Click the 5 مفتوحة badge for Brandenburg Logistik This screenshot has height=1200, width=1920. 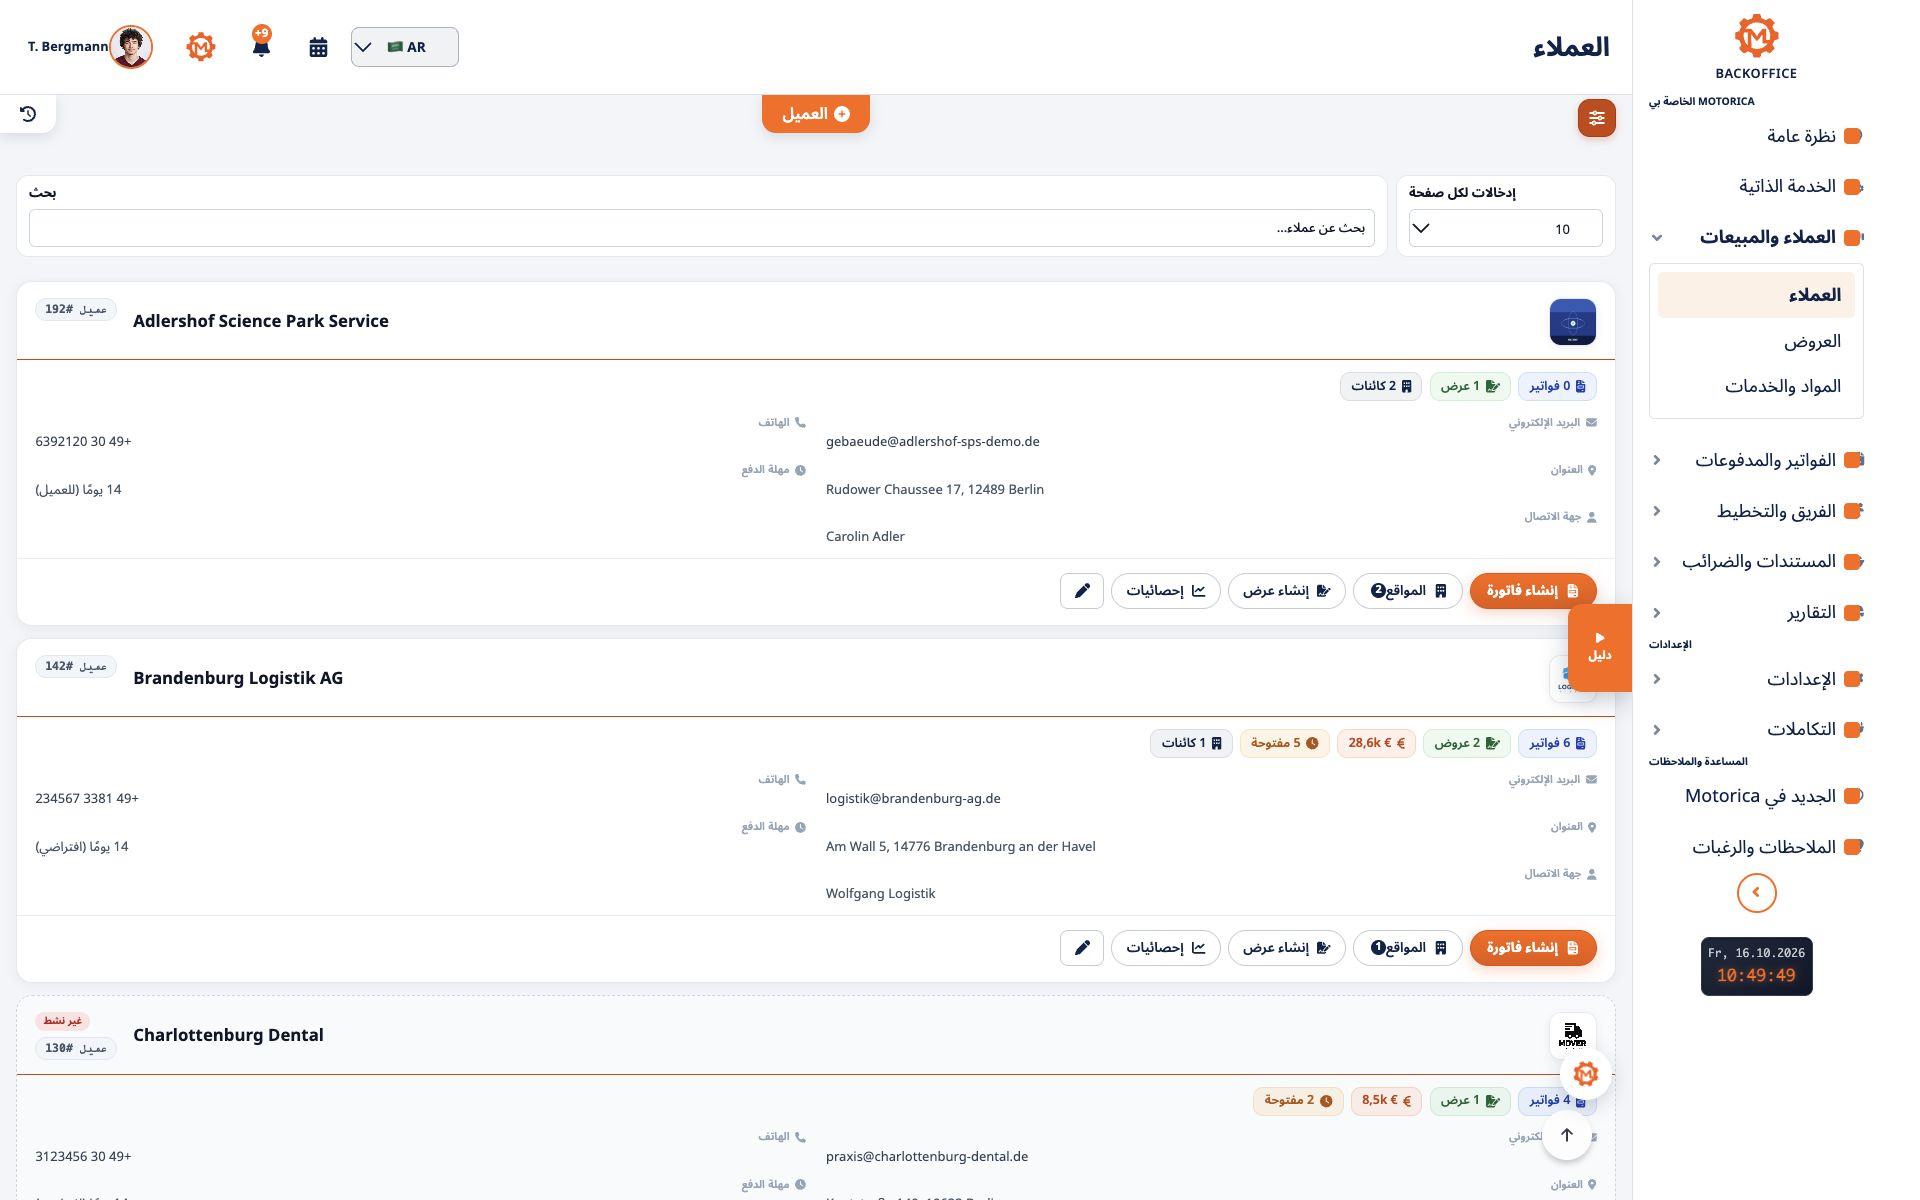[1284, 743]
